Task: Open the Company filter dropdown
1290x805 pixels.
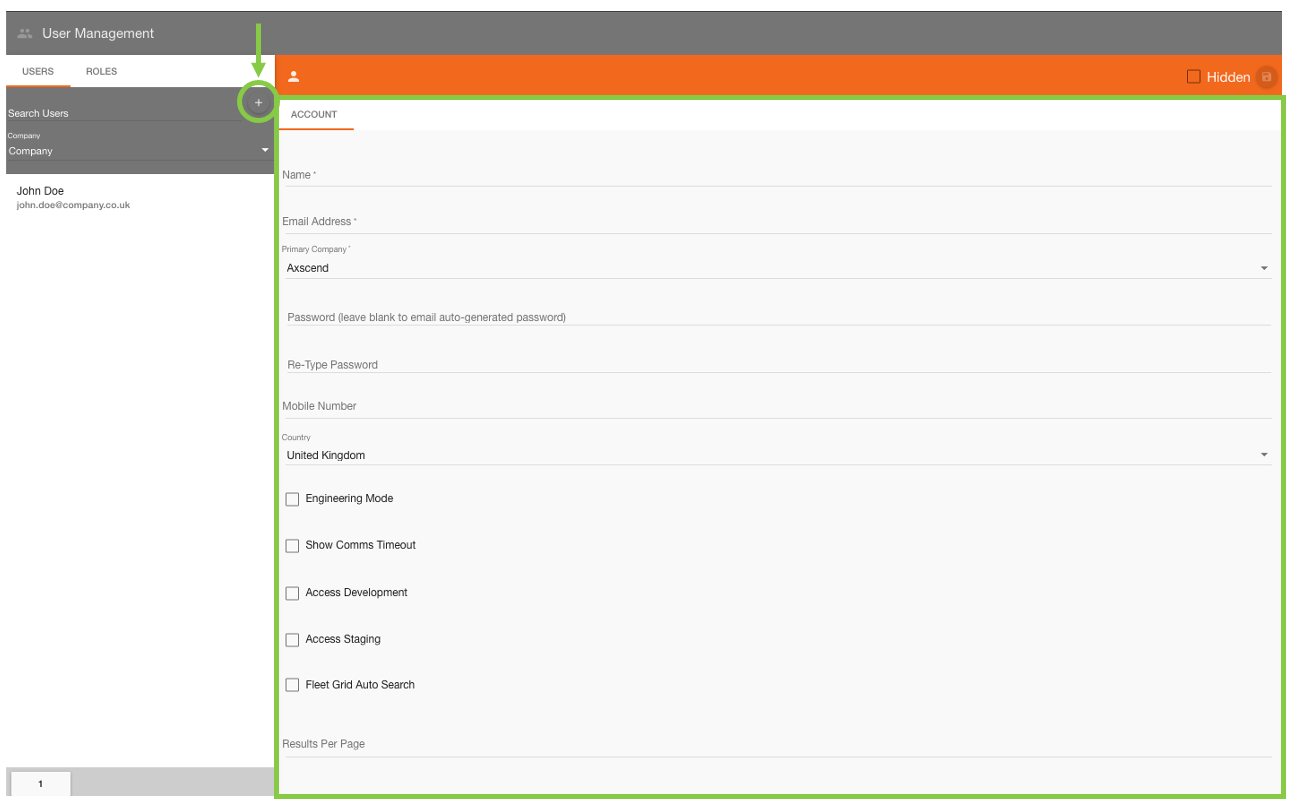Action: pos(138,151)
